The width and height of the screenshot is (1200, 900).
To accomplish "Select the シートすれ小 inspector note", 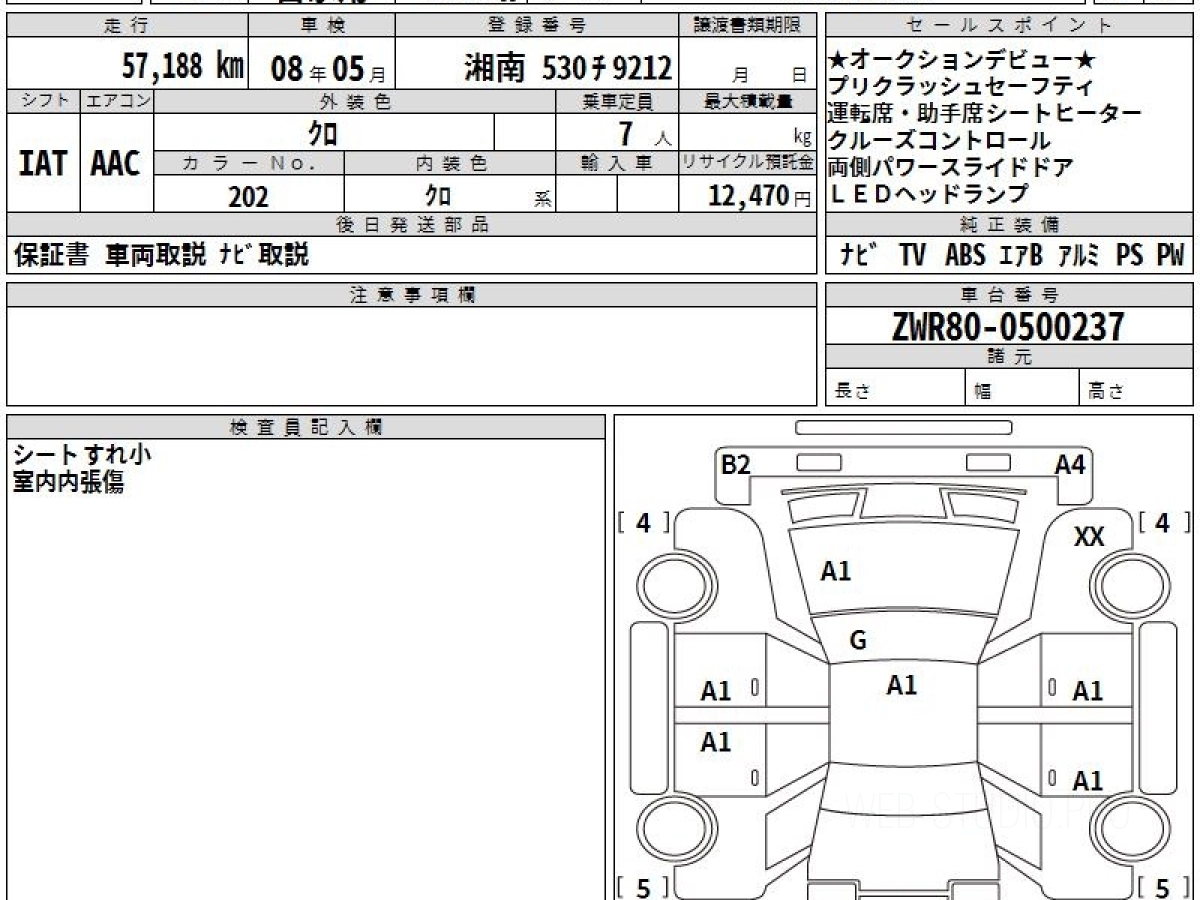I will [82, 455].
